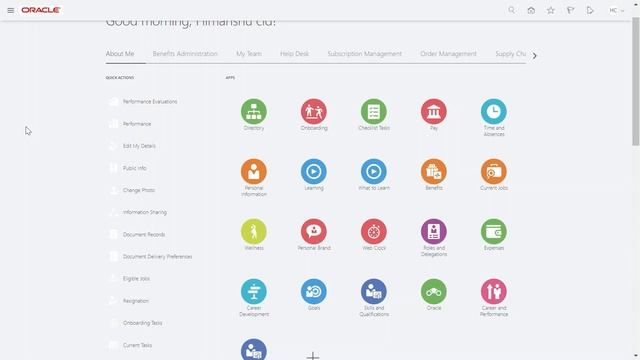Screen dimensions: 640x360
Task: Open the Watchlist flag icon
Action: pos(570,10)
